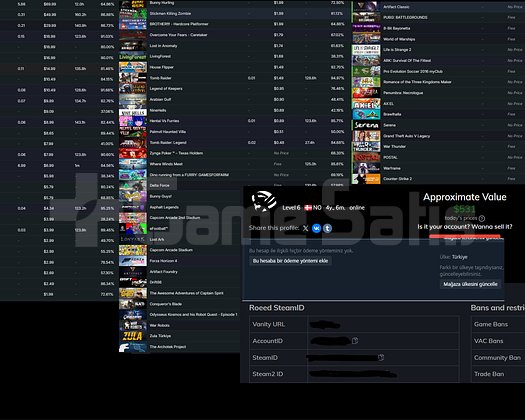Click the 'Vanity URL' row label
Screen dimensions: 525x420
[269, 324]
